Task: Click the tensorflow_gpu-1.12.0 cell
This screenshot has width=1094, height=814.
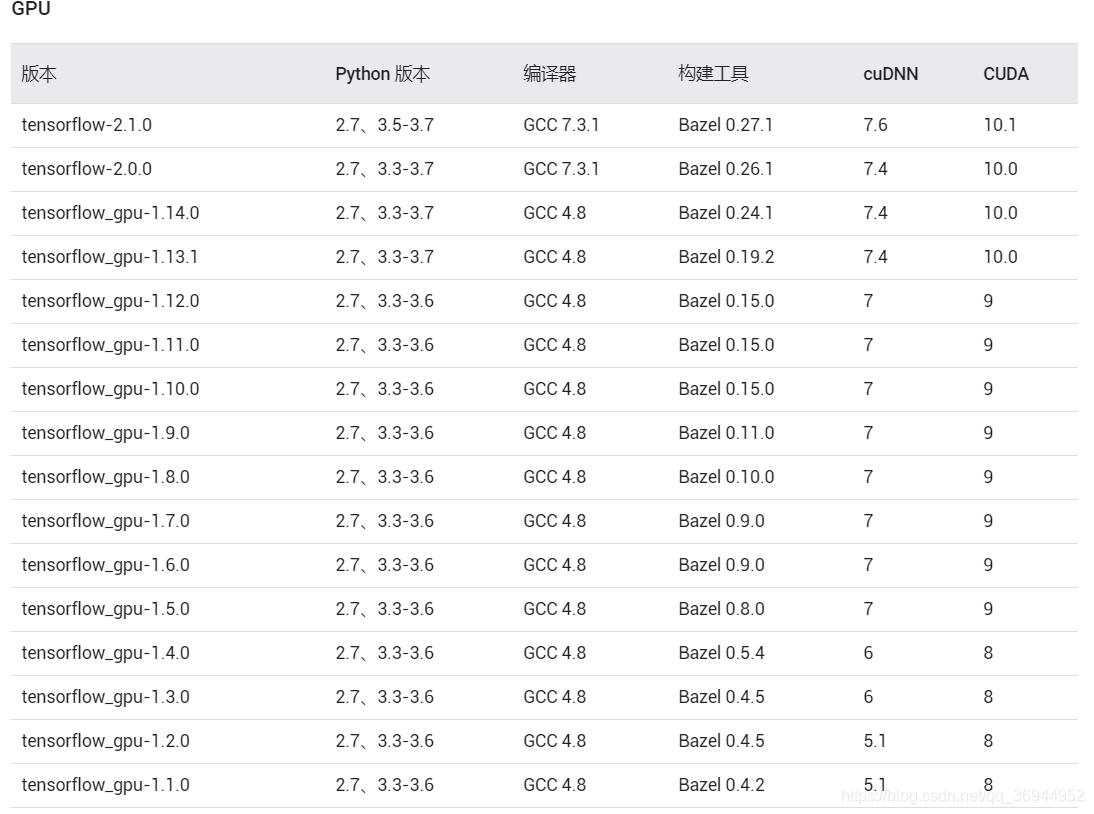Action: pos(110,301)
